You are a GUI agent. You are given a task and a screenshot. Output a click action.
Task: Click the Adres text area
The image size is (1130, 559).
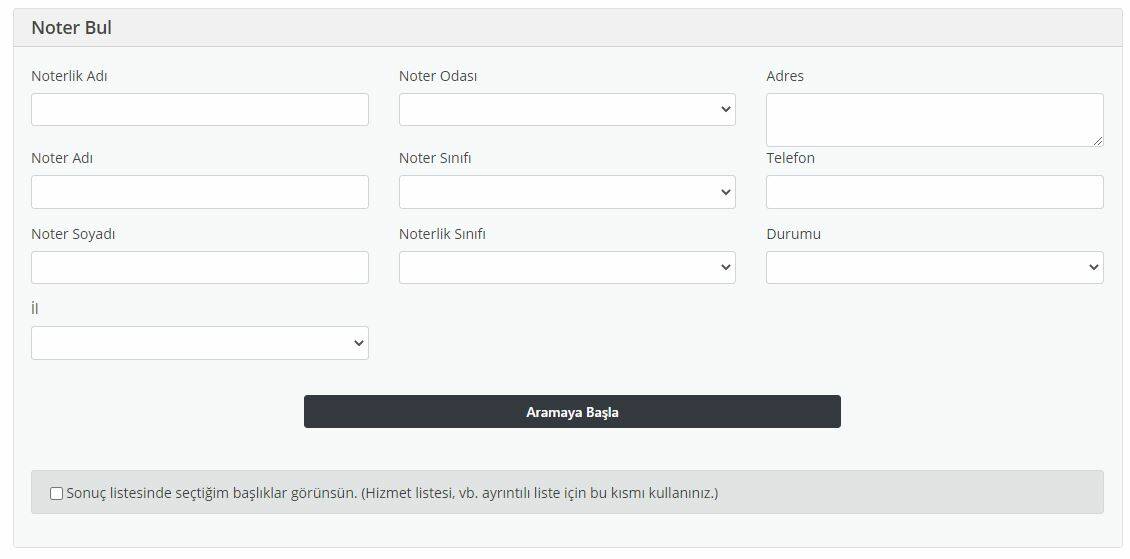click(x=934, y=120)
